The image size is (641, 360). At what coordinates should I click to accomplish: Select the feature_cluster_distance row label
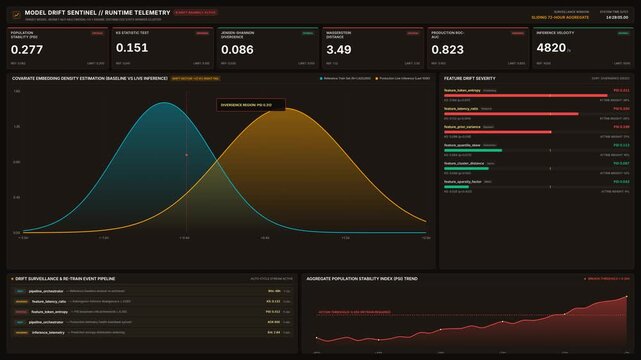[x=464, y=163]
